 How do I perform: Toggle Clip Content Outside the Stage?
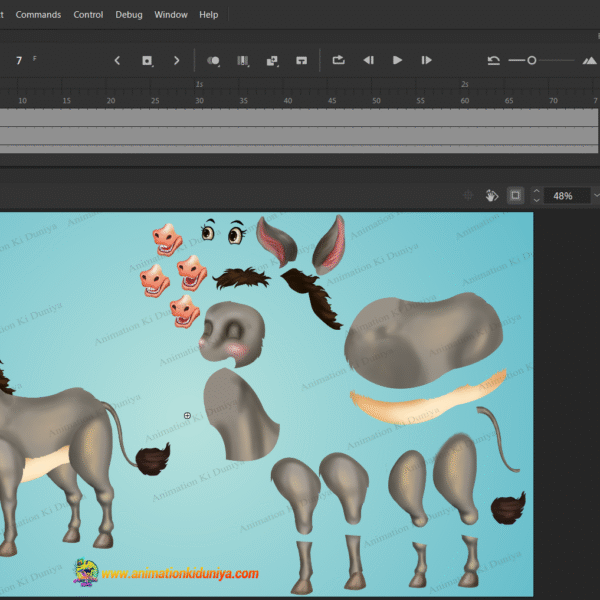point(515,196)
